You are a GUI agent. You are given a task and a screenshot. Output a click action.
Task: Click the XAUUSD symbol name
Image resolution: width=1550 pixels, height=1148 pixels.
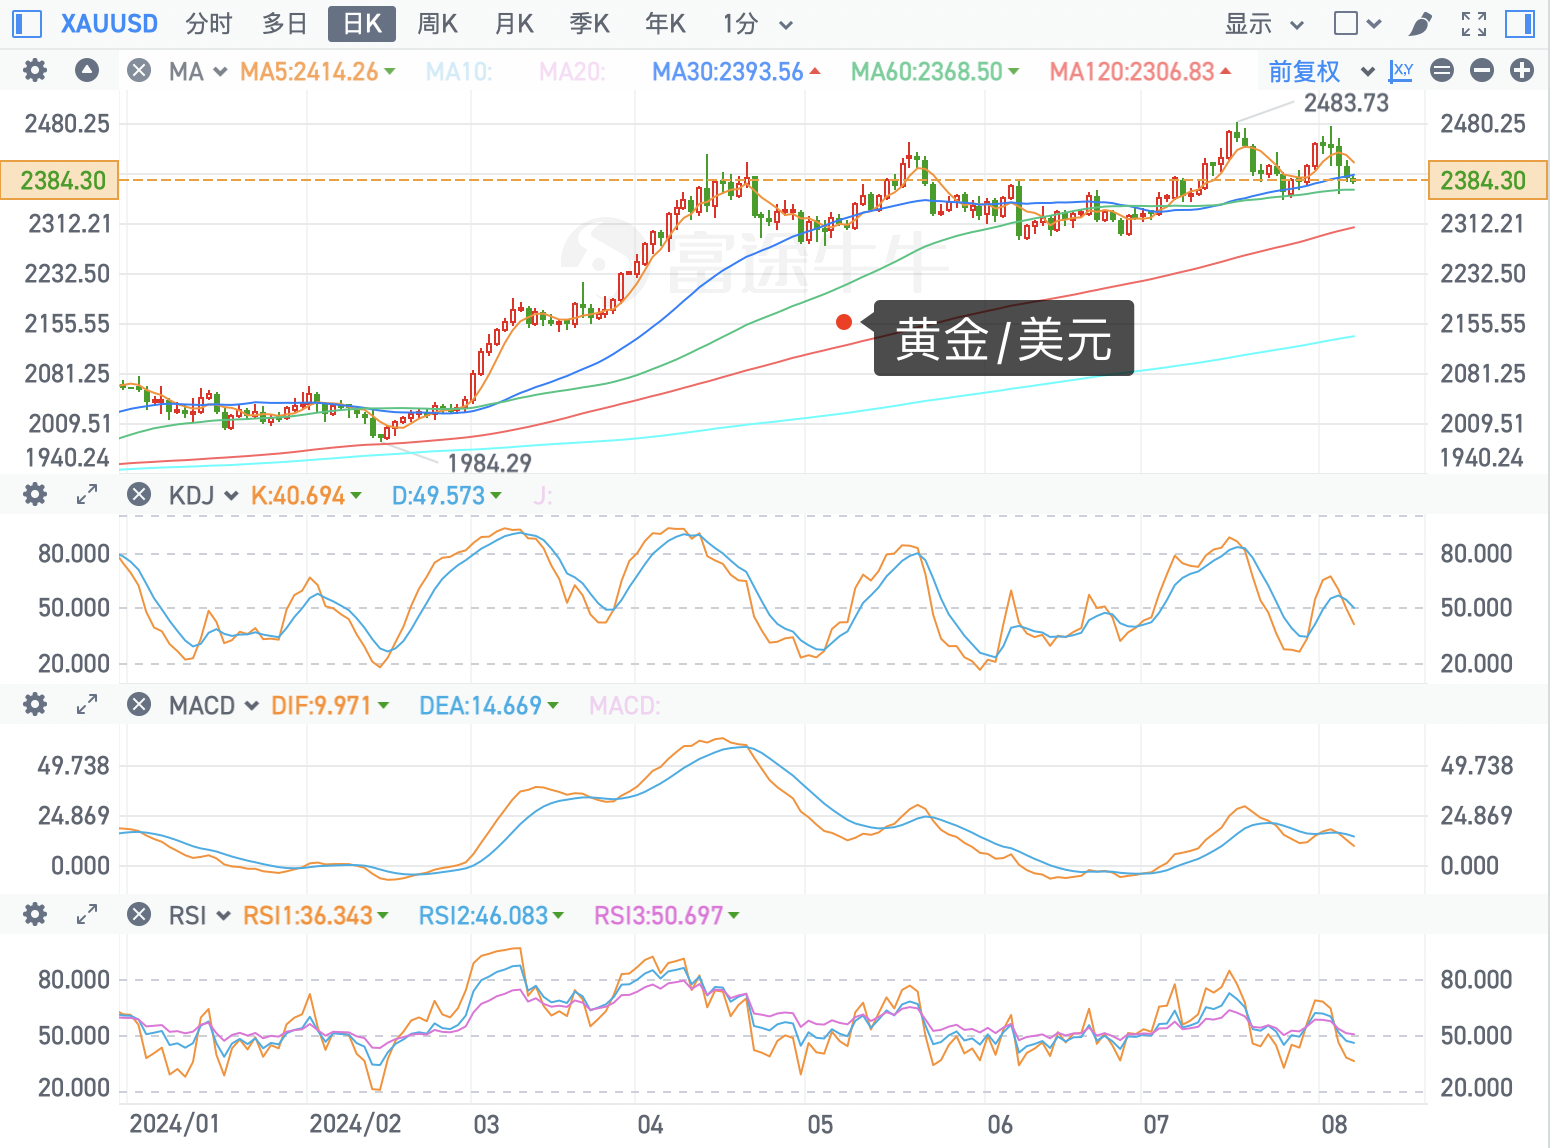point(109,23)
